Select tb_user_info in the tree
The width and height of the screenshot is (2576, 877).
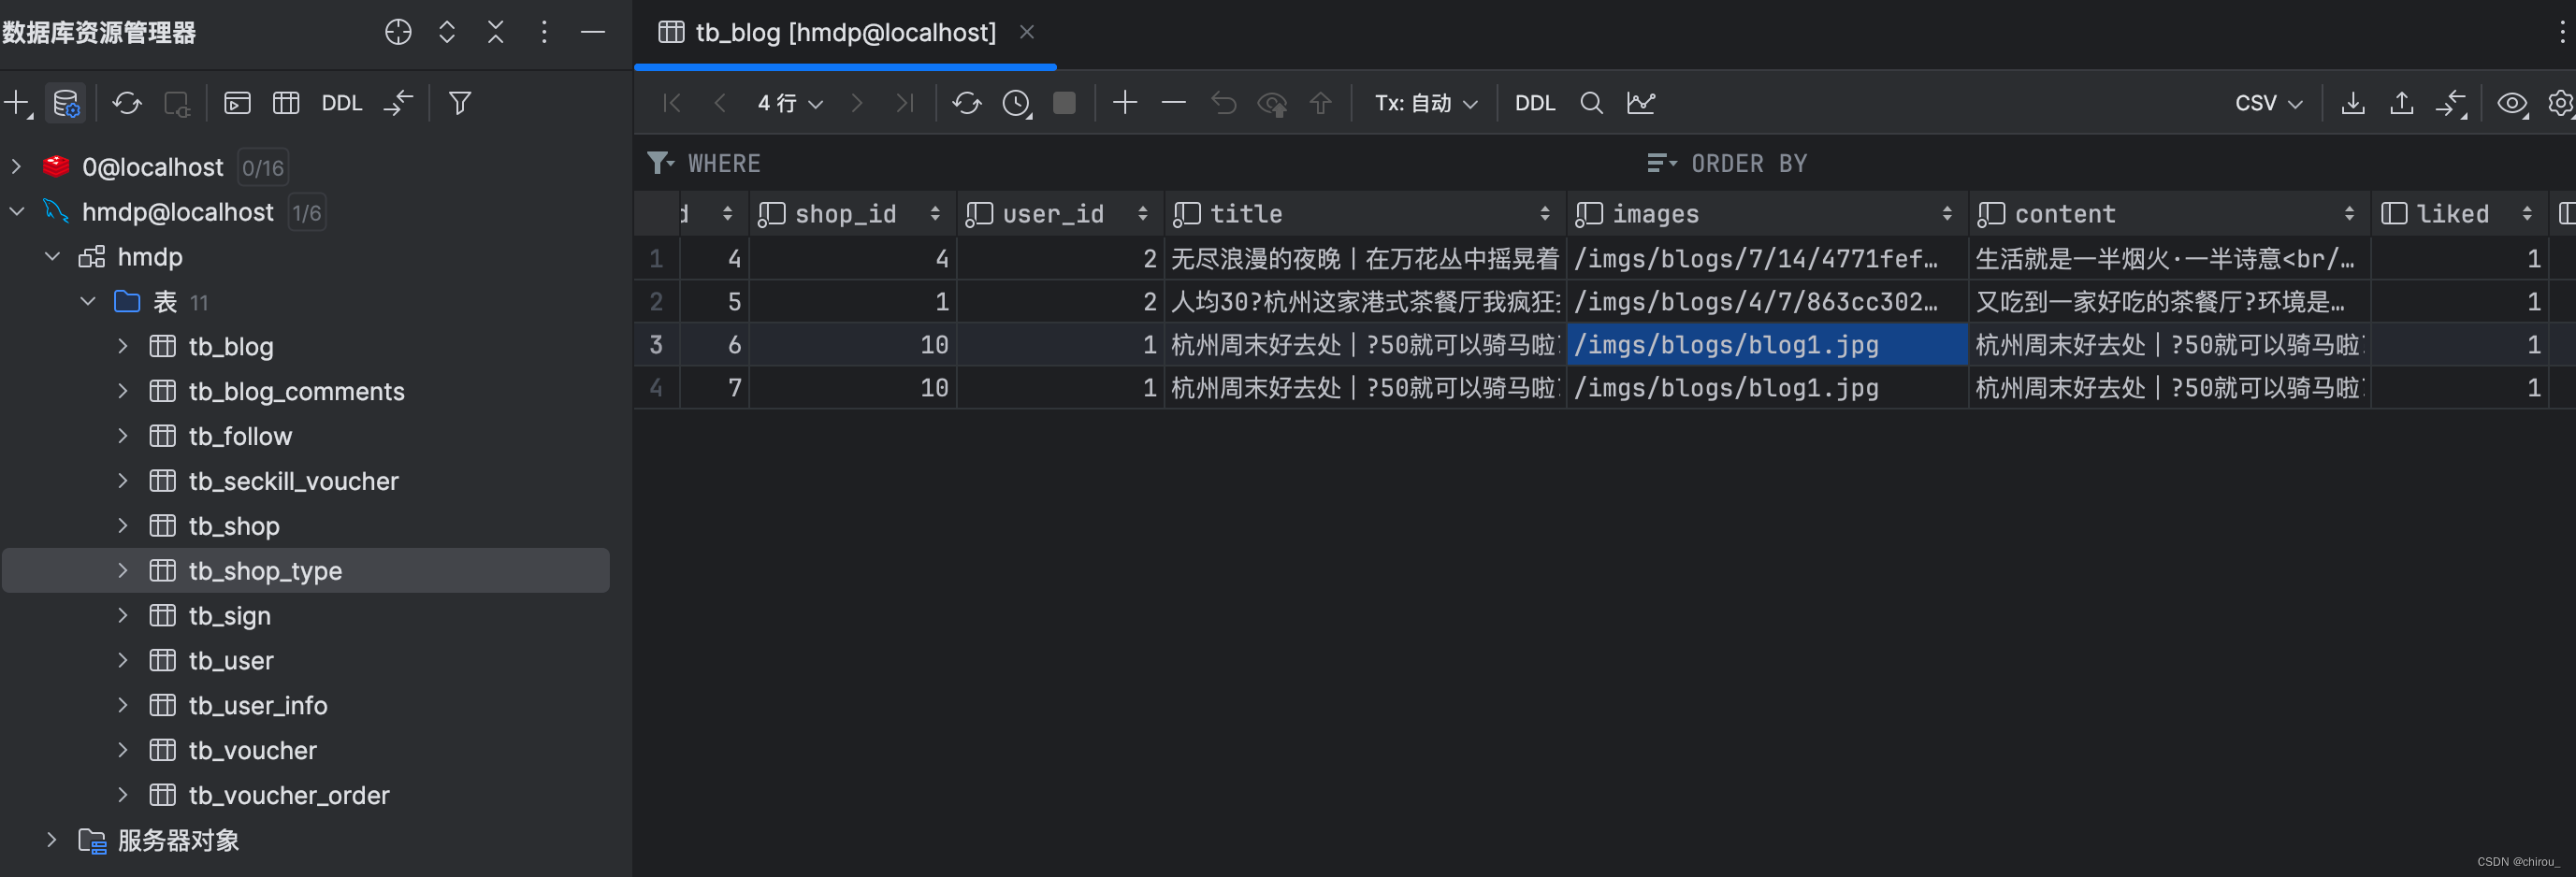tap(258, 705)
